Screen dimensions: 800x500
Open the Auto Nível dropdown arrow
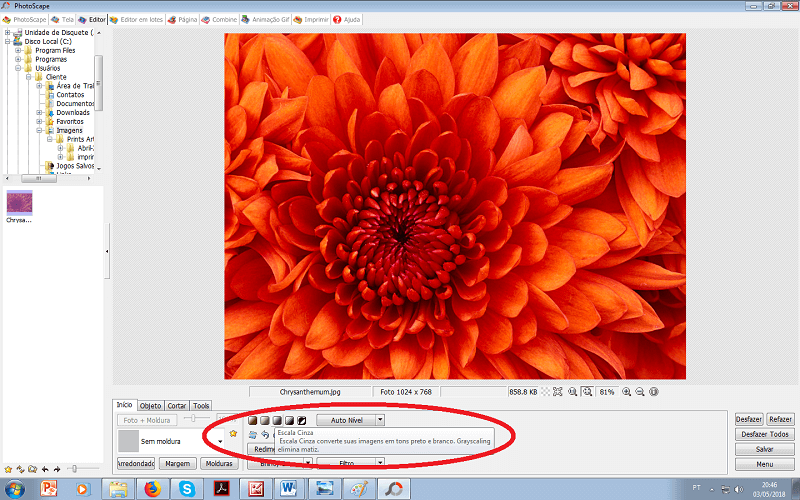380,421
